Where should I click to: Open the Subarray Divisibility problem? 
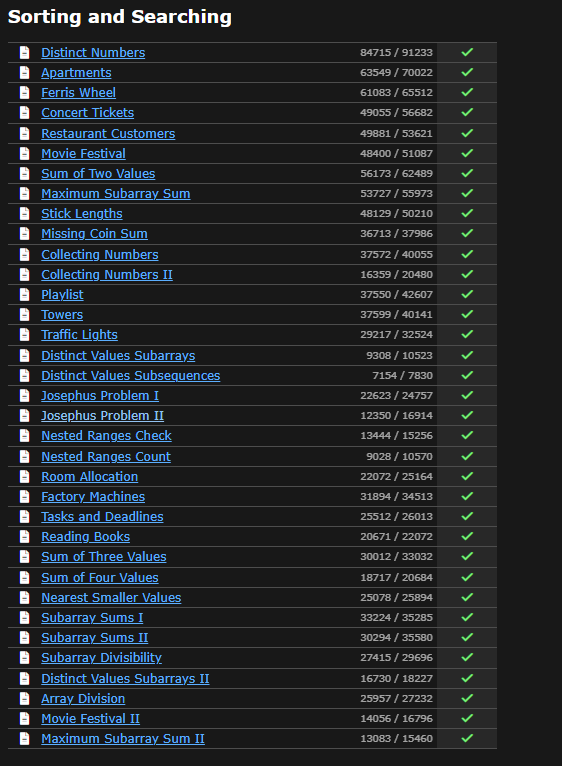[101, 659]
